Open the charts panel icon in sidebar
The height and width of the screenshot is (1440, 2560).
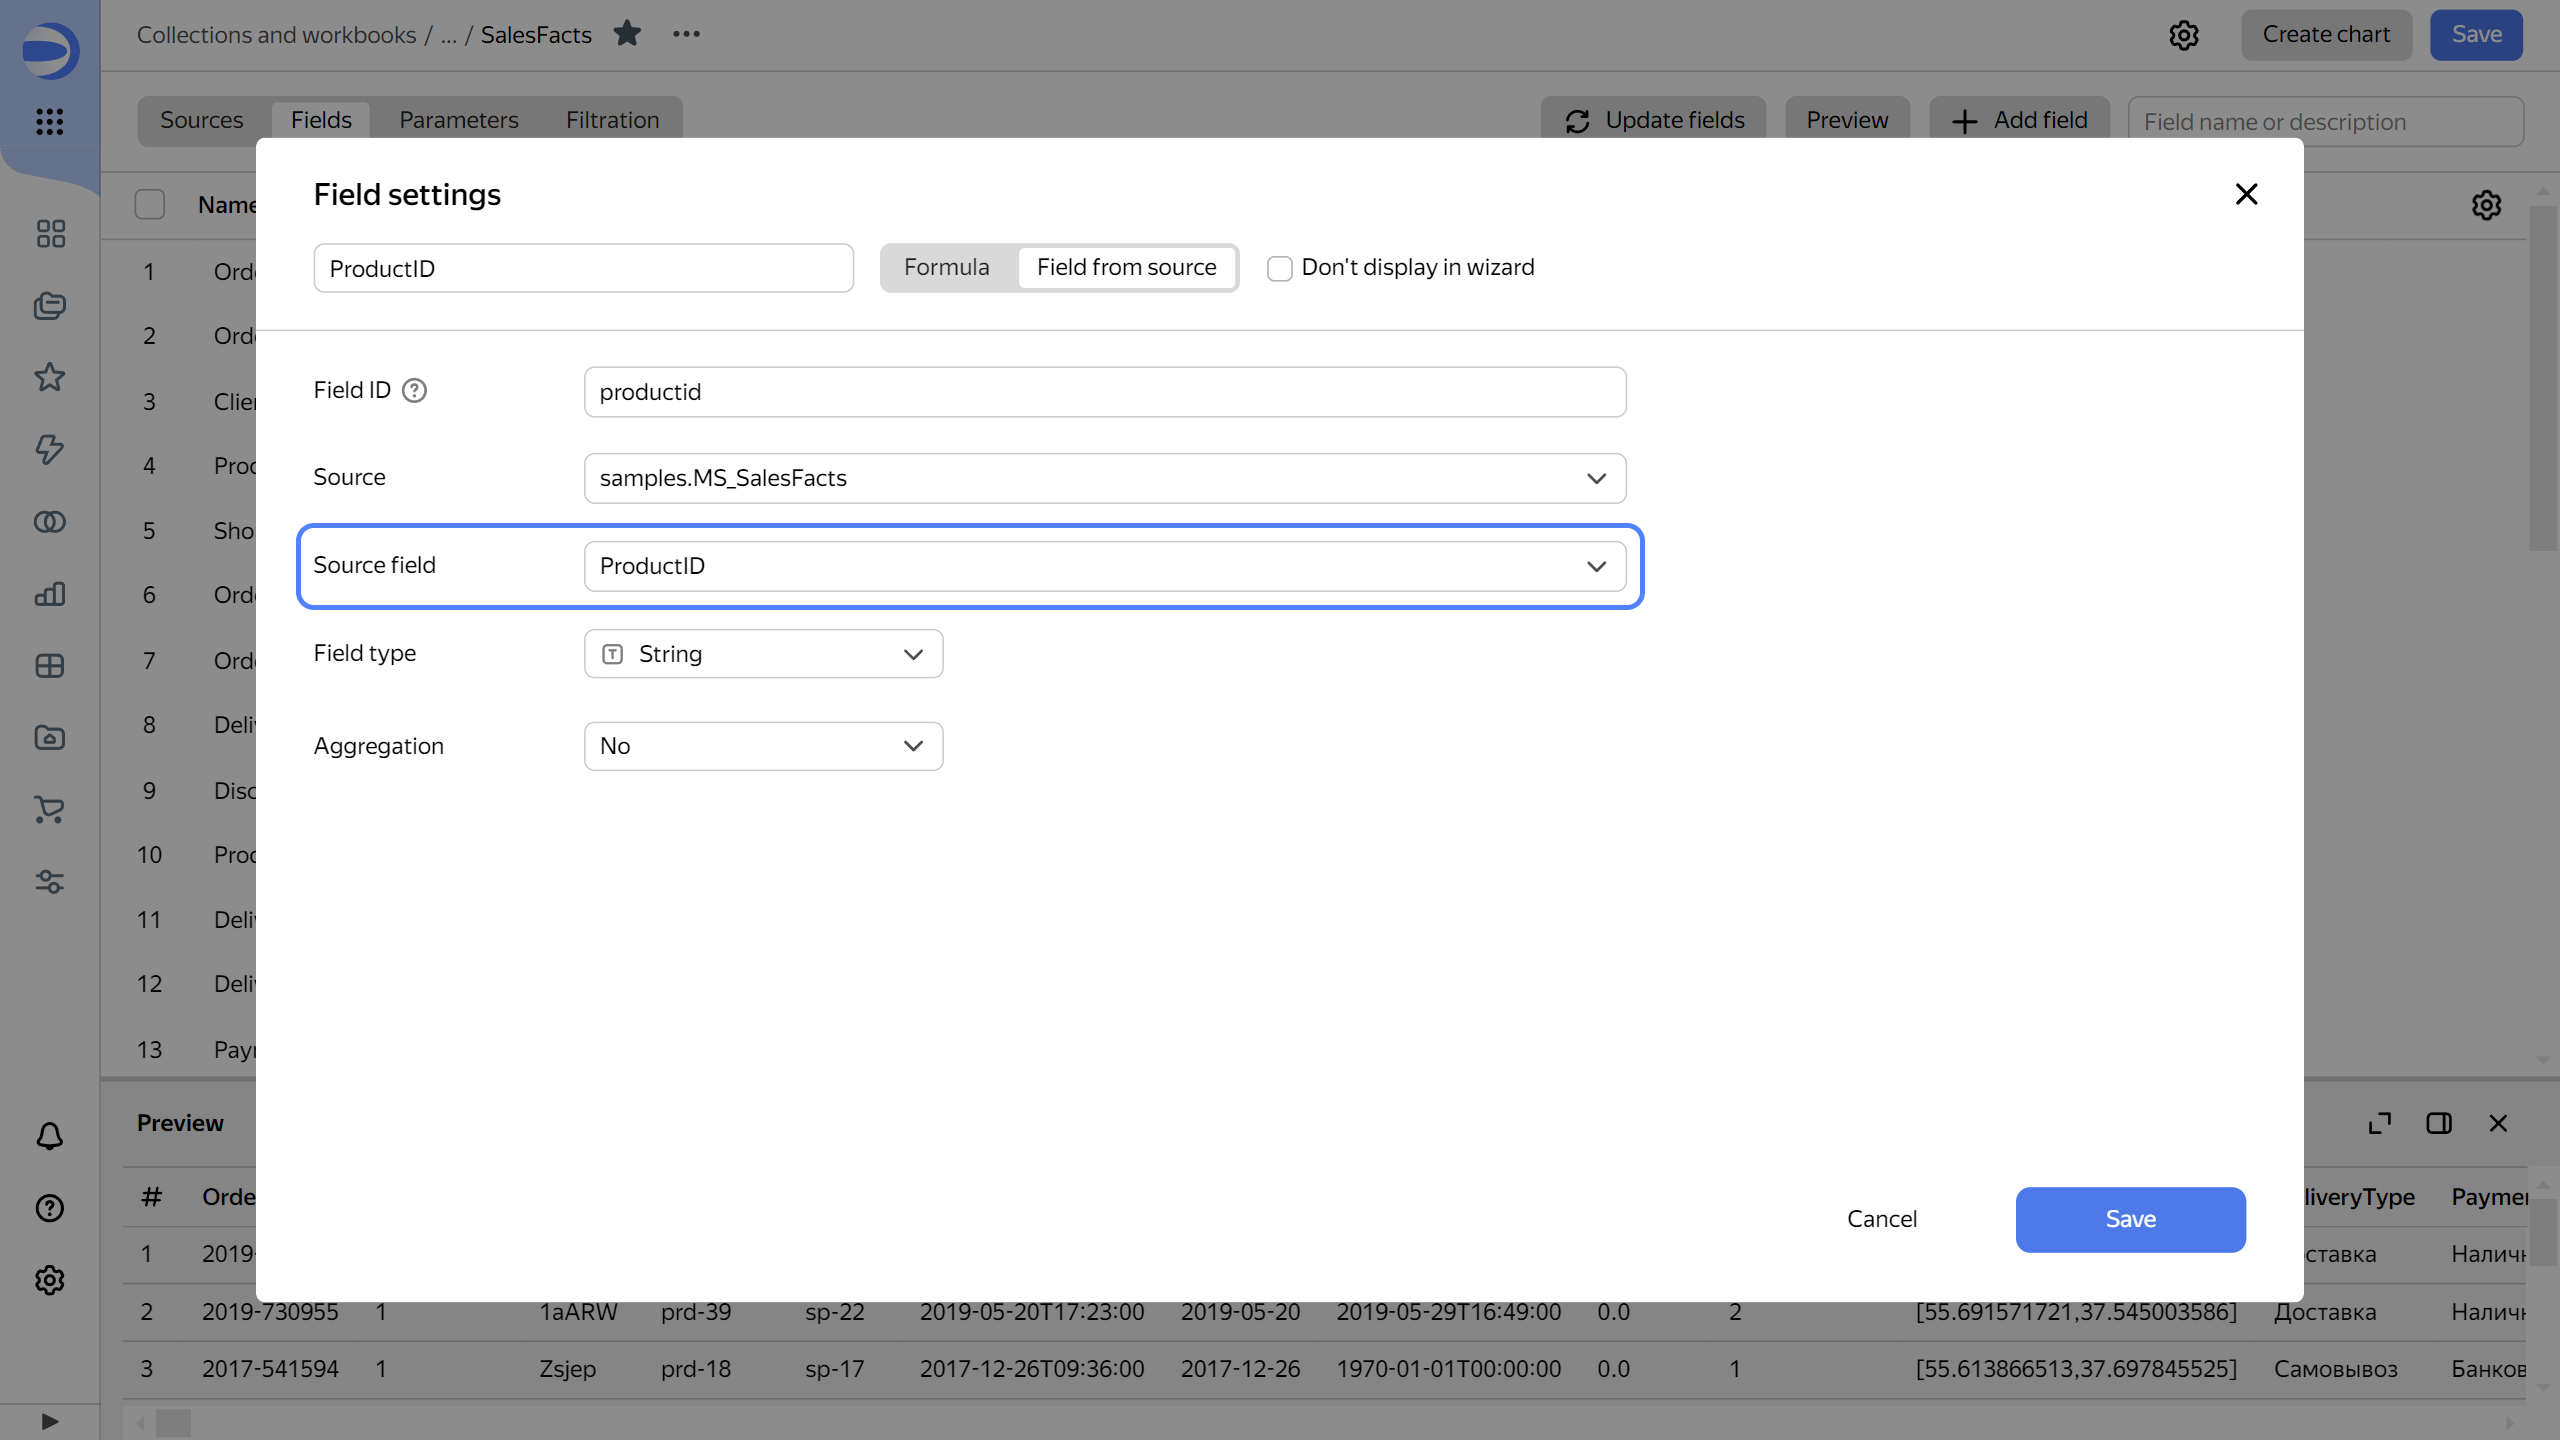click(50, 594)
